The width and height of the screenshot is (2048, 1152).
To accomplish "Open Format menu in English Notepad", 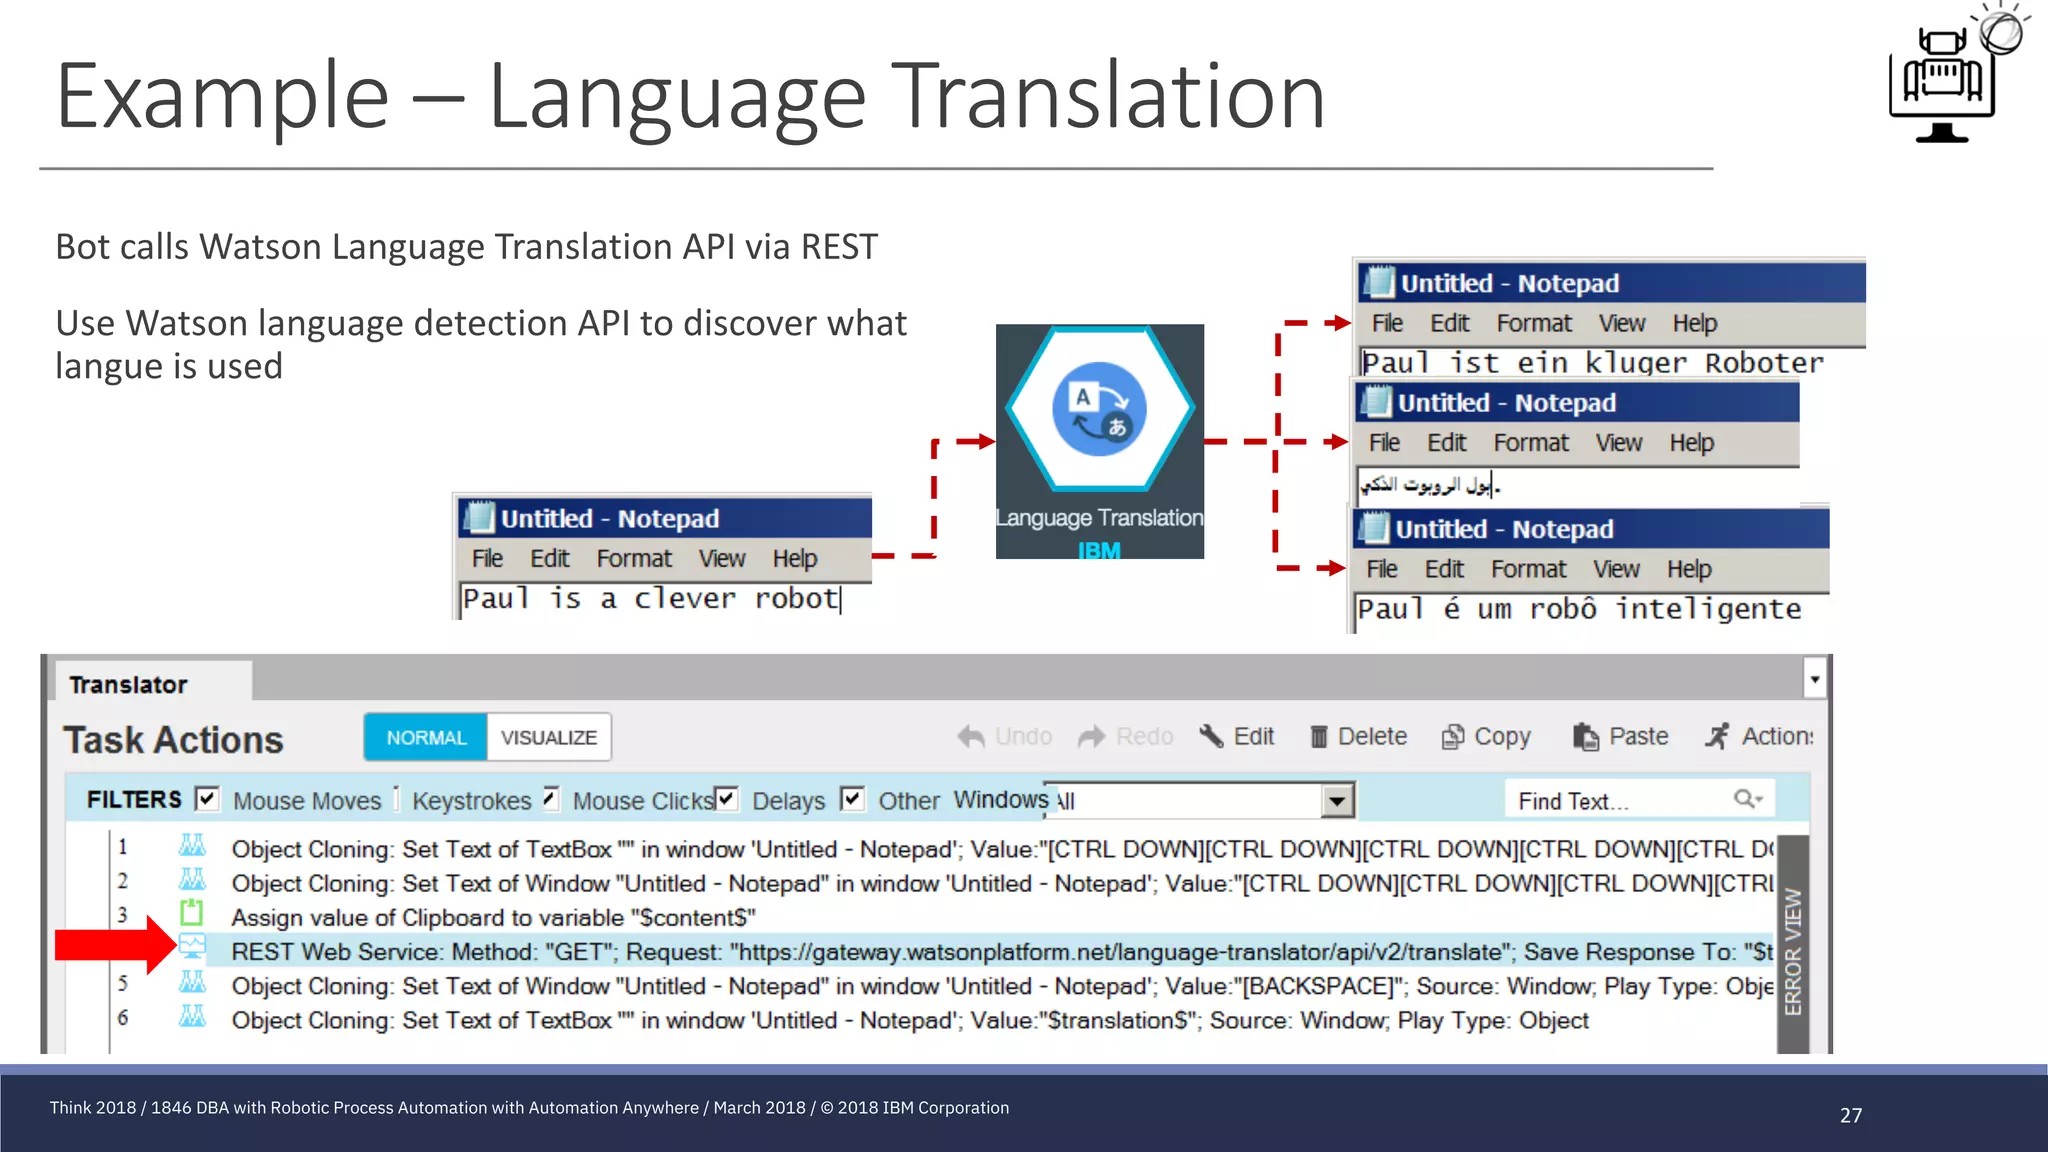I will click(634, 559).
